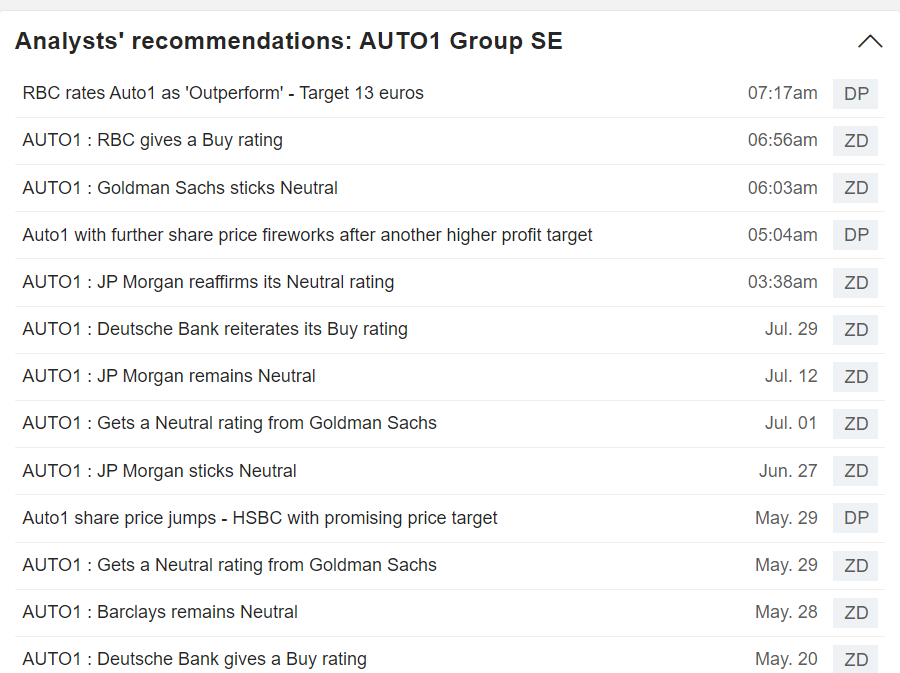The height and width of the screenshot is (673, 900).
Task: Open JP Morgan remains Neutral headline
Action: [x=169, y=376]
